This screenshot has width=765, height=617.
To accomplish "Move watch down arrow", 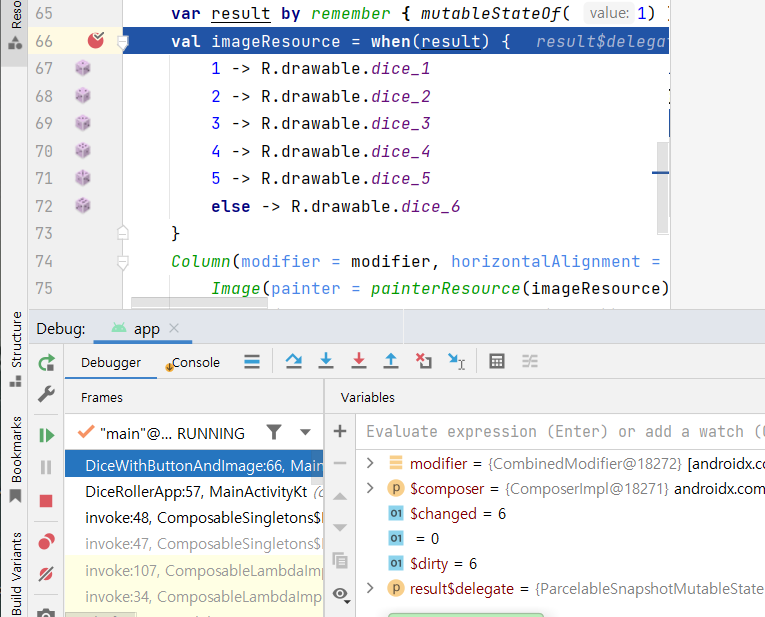I will pyautogui.click(x=340, y=527).
